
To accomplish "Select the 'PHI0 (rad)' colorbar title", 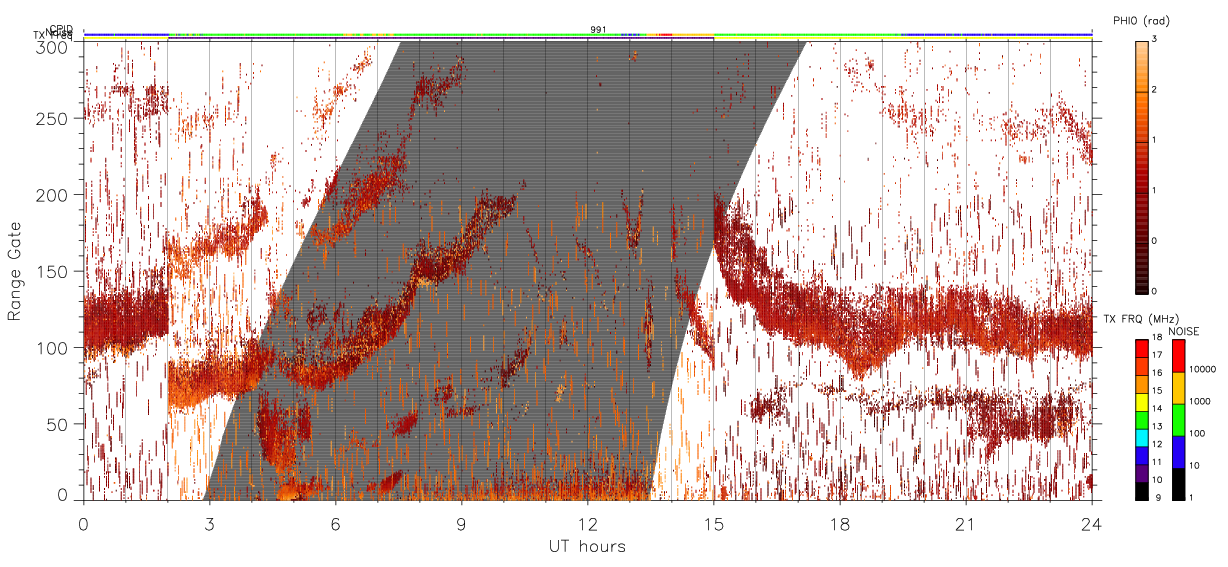I will click(1139, 20).
